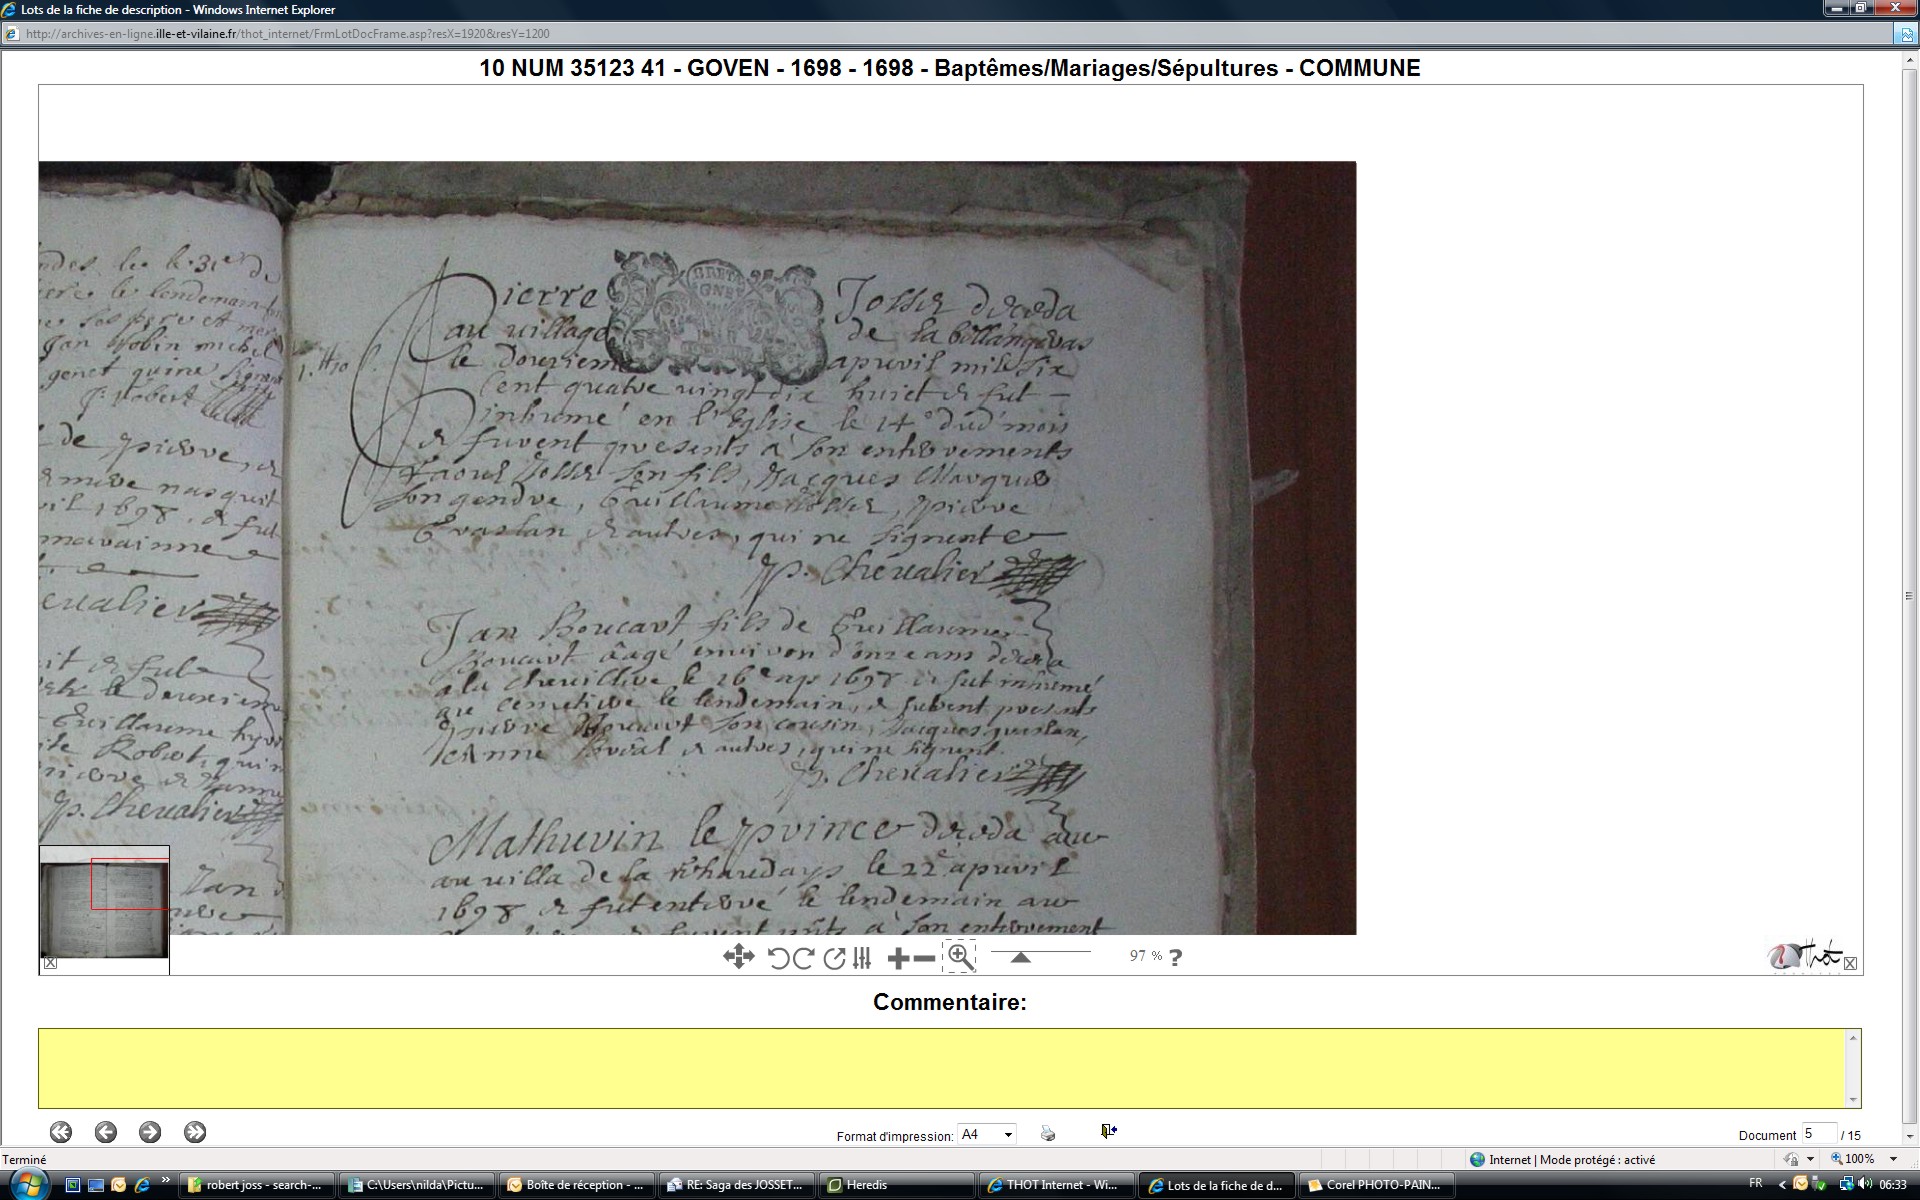The height and width of the screenshot is (1200, 1920).
Task: Open viewer help question mark
Action: coord(1176,957)
